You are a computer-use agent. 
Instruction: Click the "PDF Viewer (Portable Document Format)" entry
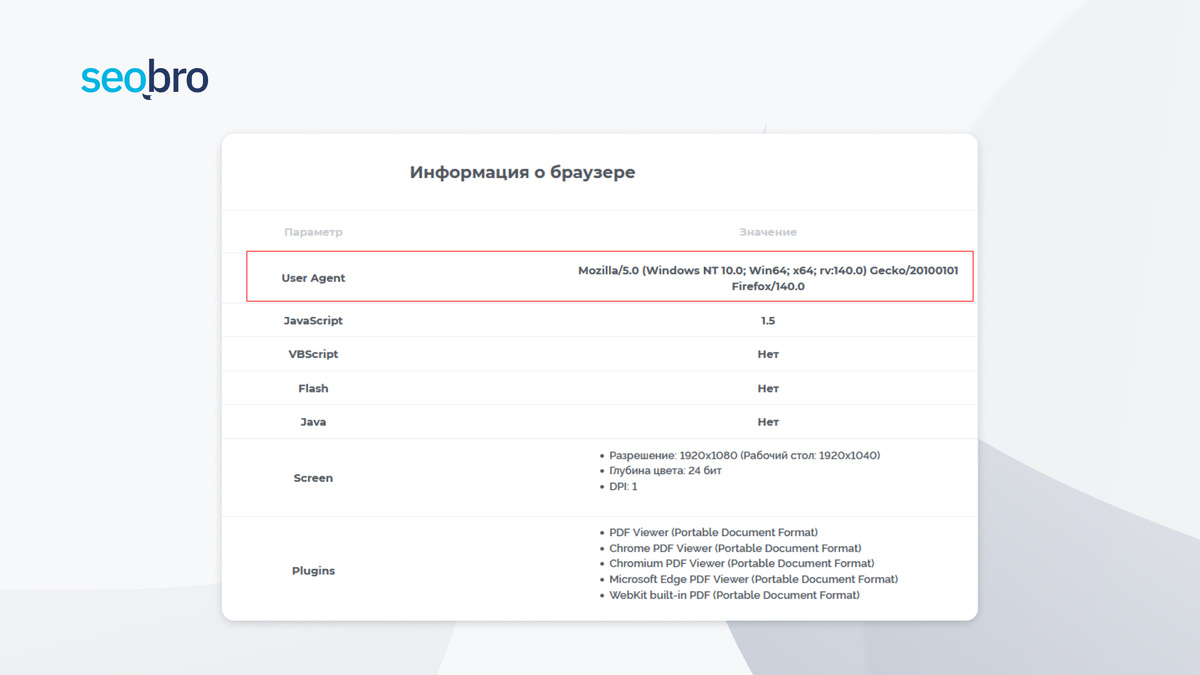(x=713, y=532)
